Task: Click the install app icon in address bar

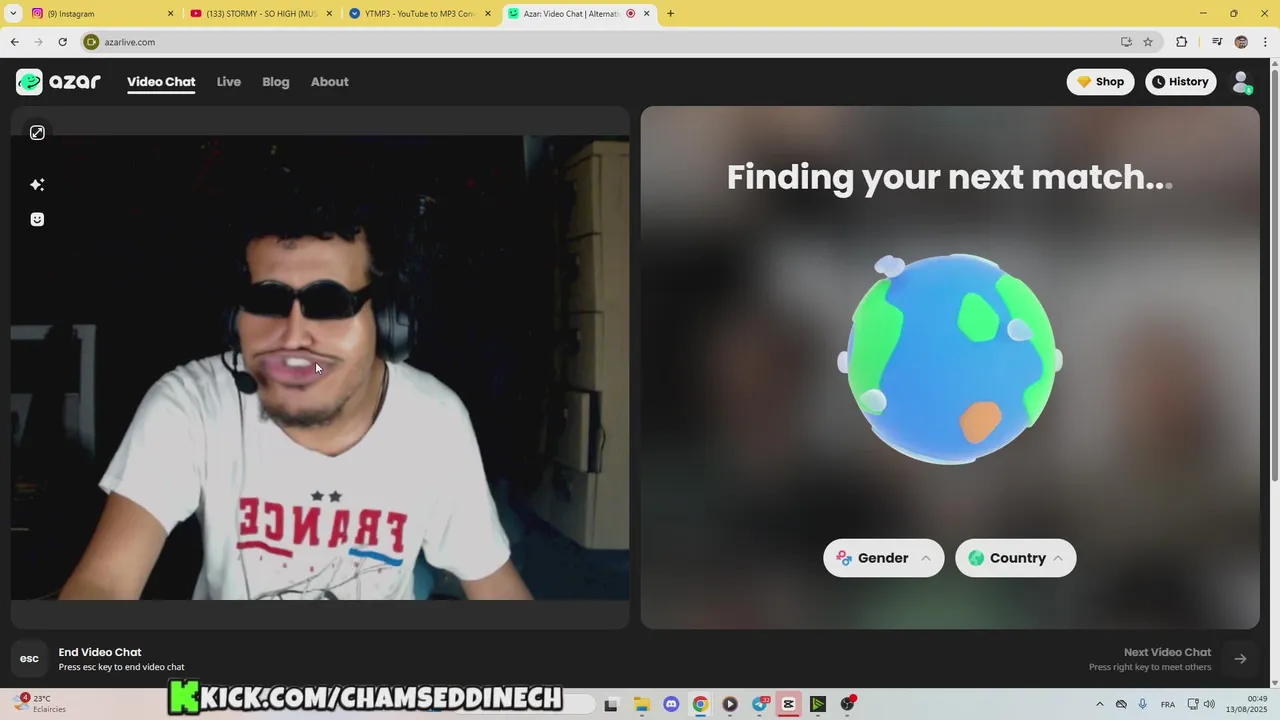Action: coord(1126,42)
